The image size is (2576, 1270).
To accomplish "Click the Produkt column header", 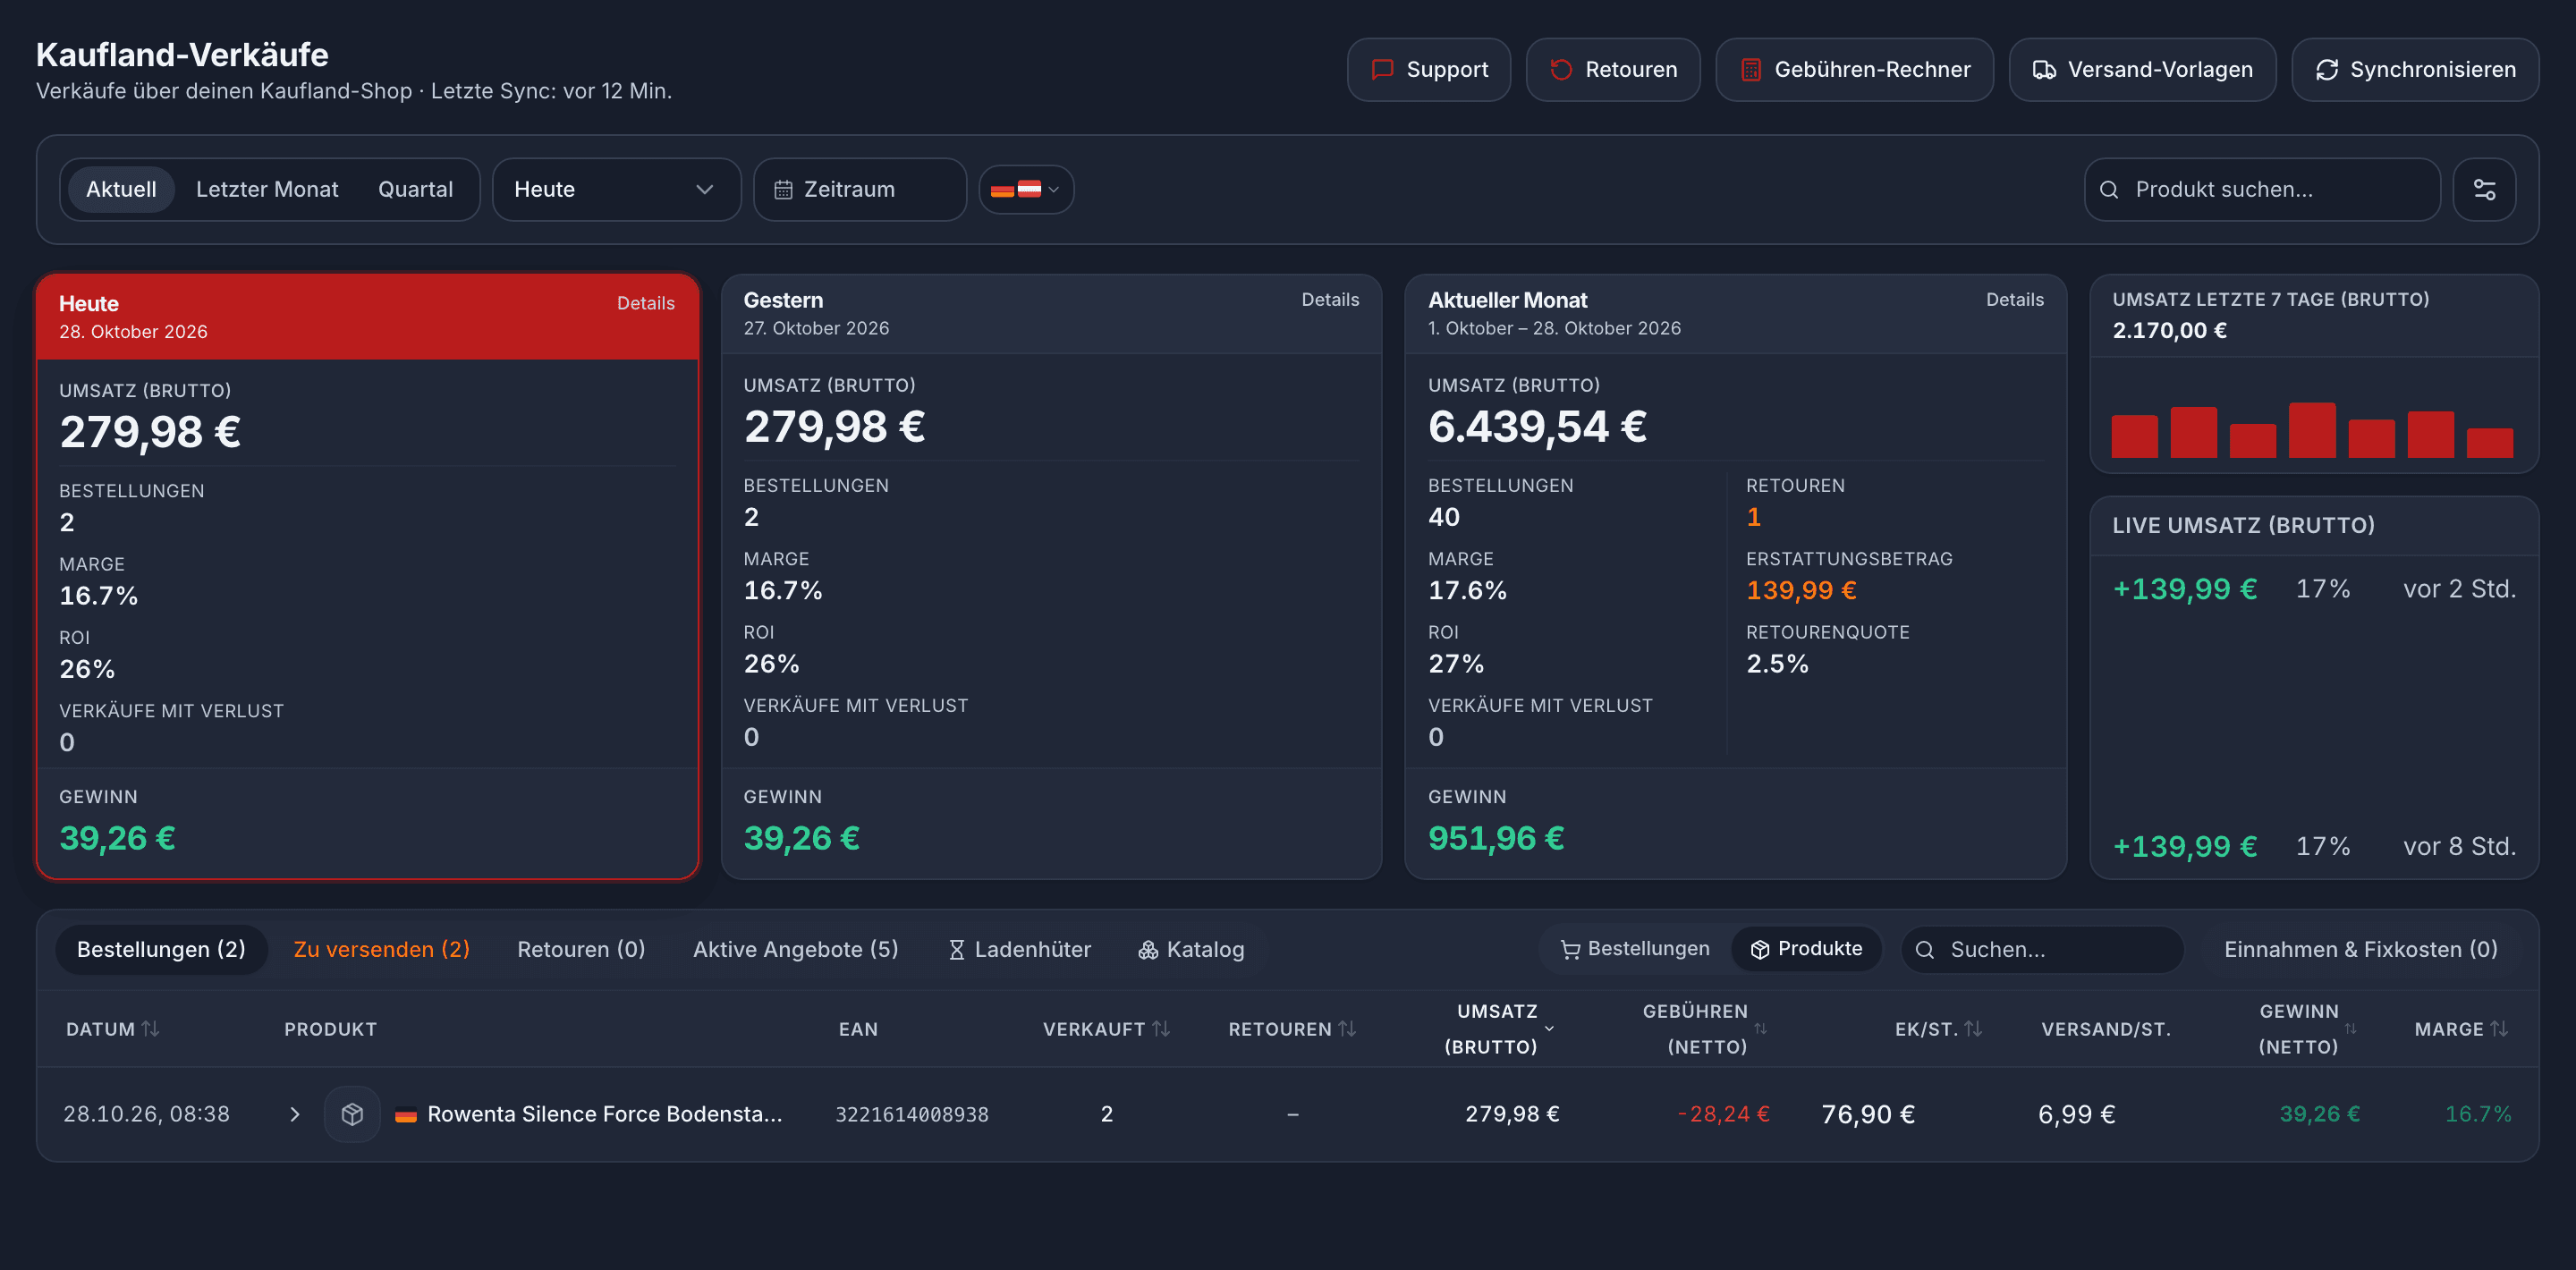I will 330,1029.
